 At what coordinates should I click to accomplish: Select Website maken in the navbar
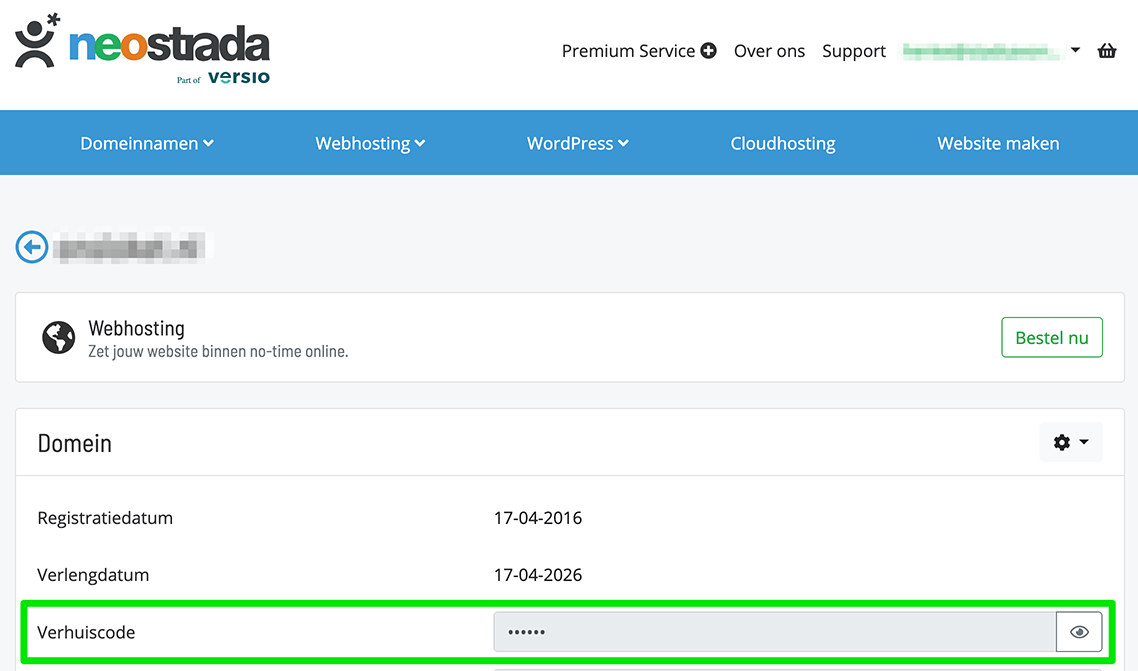click(x=998, y=143)
